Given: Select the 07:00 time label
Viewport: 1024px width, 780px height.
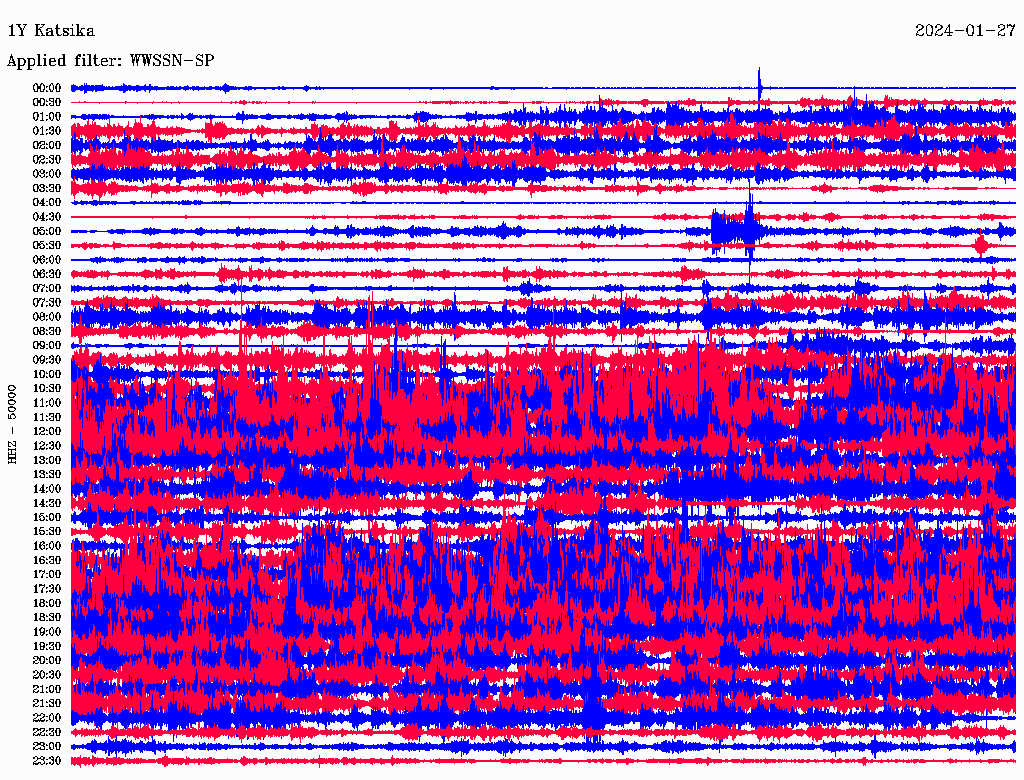Looking at the screenshot, I should (x=47, y=288).
